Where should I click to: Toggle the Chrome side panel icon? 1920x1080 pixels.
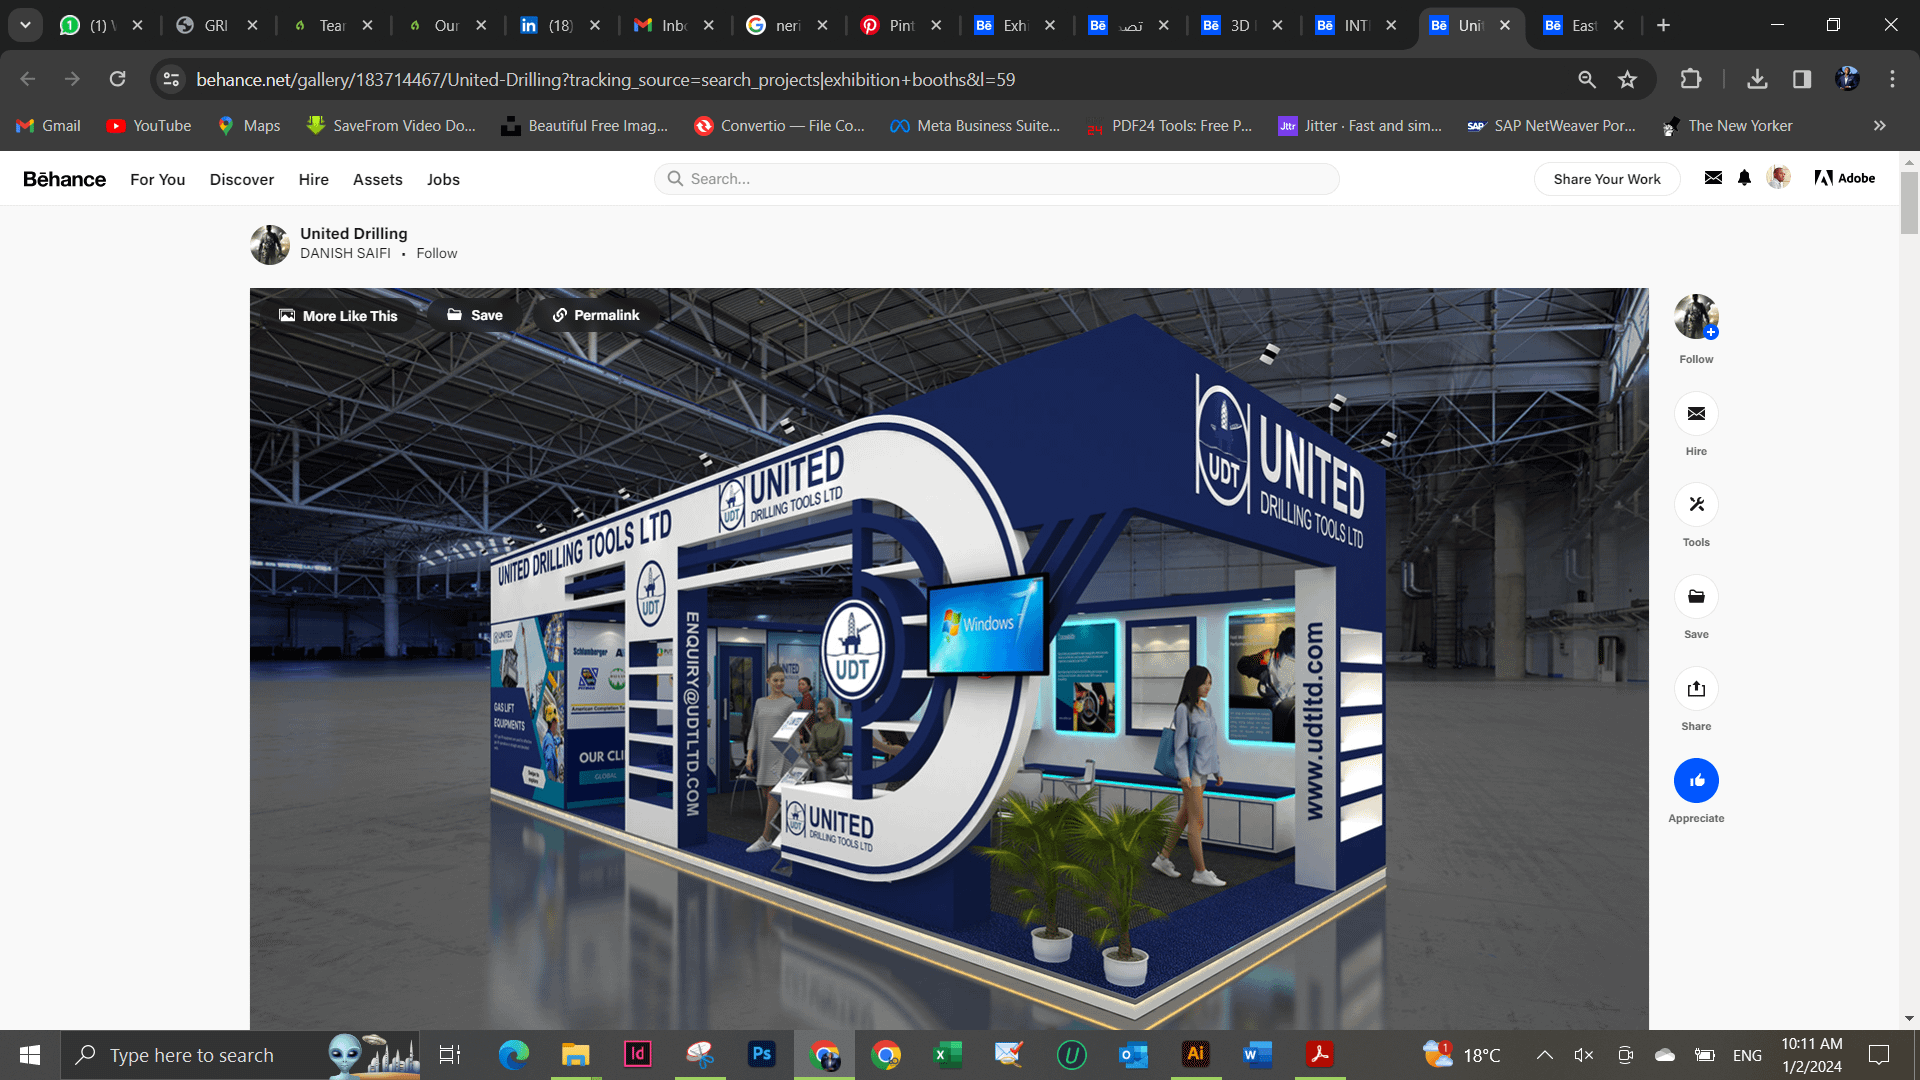pos(1802,79)
